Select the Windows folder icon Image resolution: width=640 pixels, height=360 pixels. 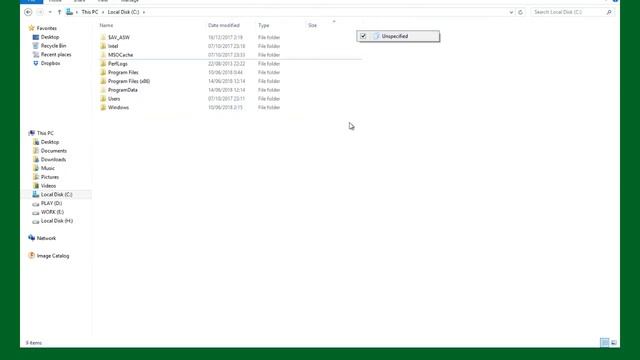103,108
